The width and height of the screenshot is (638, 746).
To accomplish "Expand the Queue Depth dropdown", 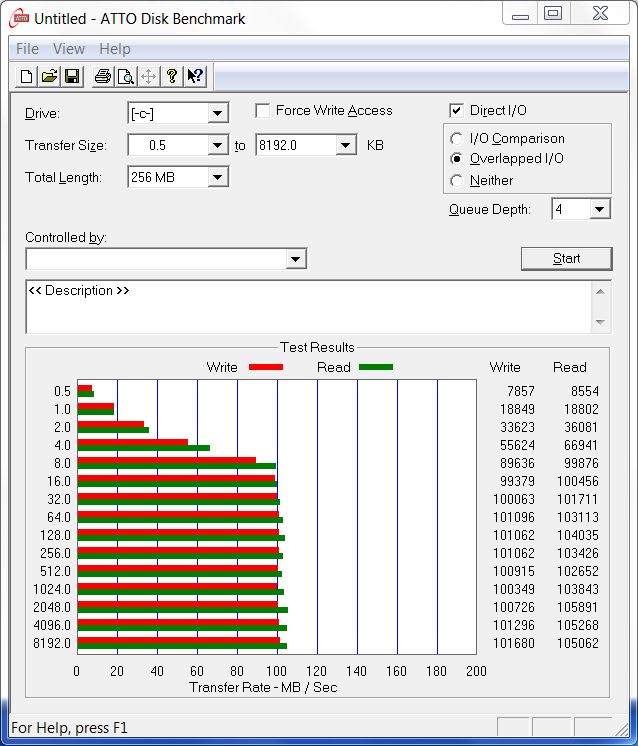I will click(x=599, y=209).
